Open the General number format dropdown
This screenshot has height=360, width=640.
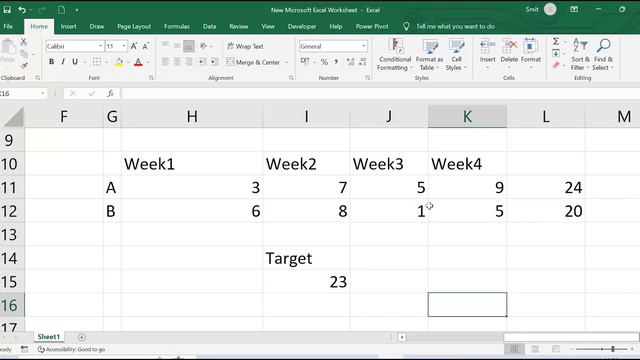point(364,46)
